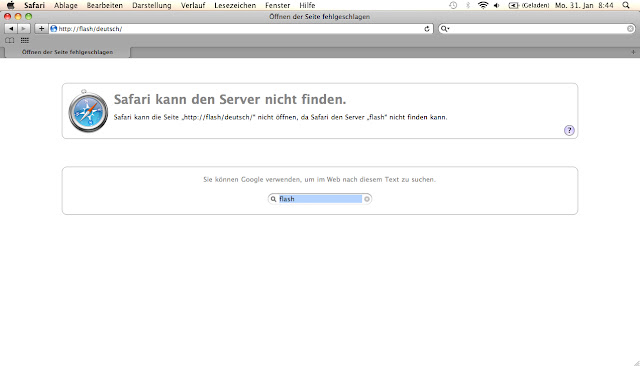Click the address bar with http://flash/deutsch/
Image resolution: width=640 pixels, height=366 pixels.
[241, 29]
